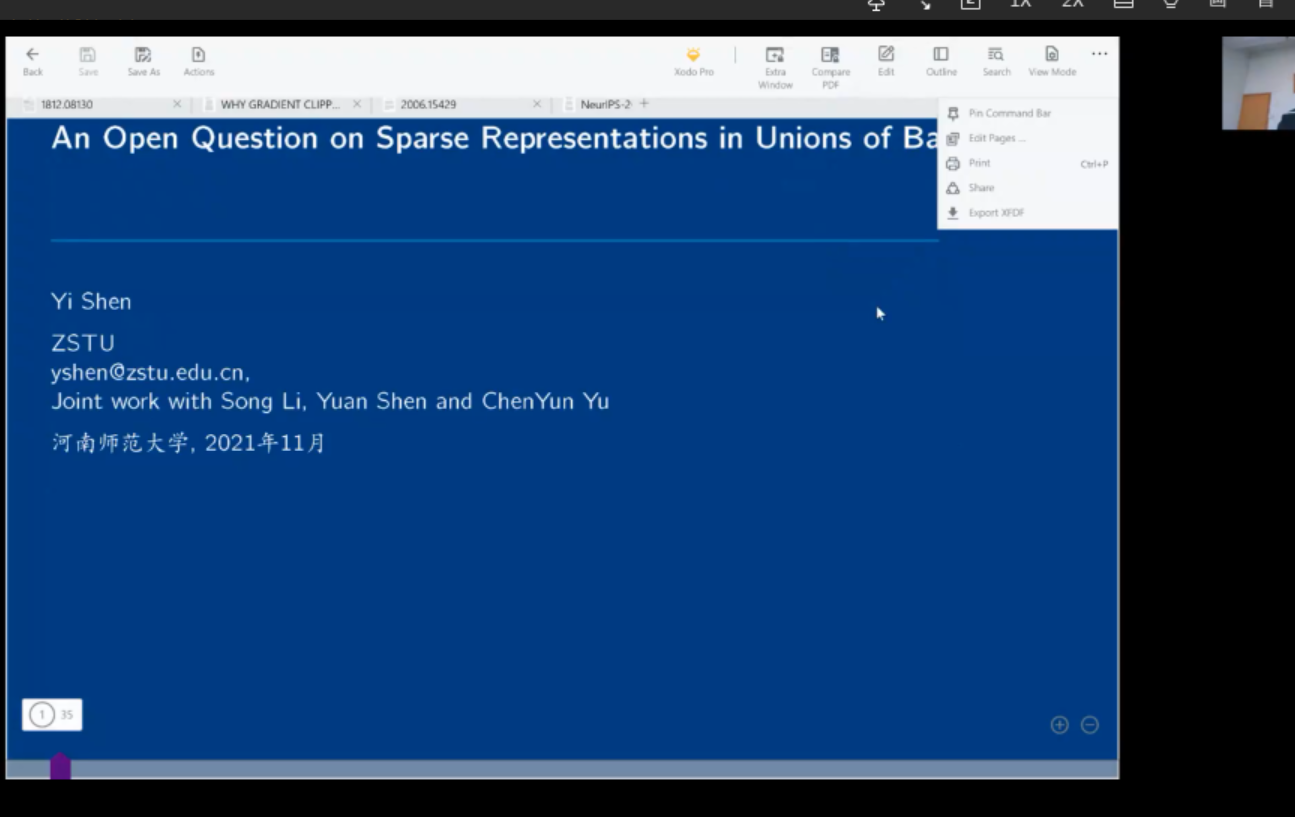Open an Extra Window

coord(775,56)
